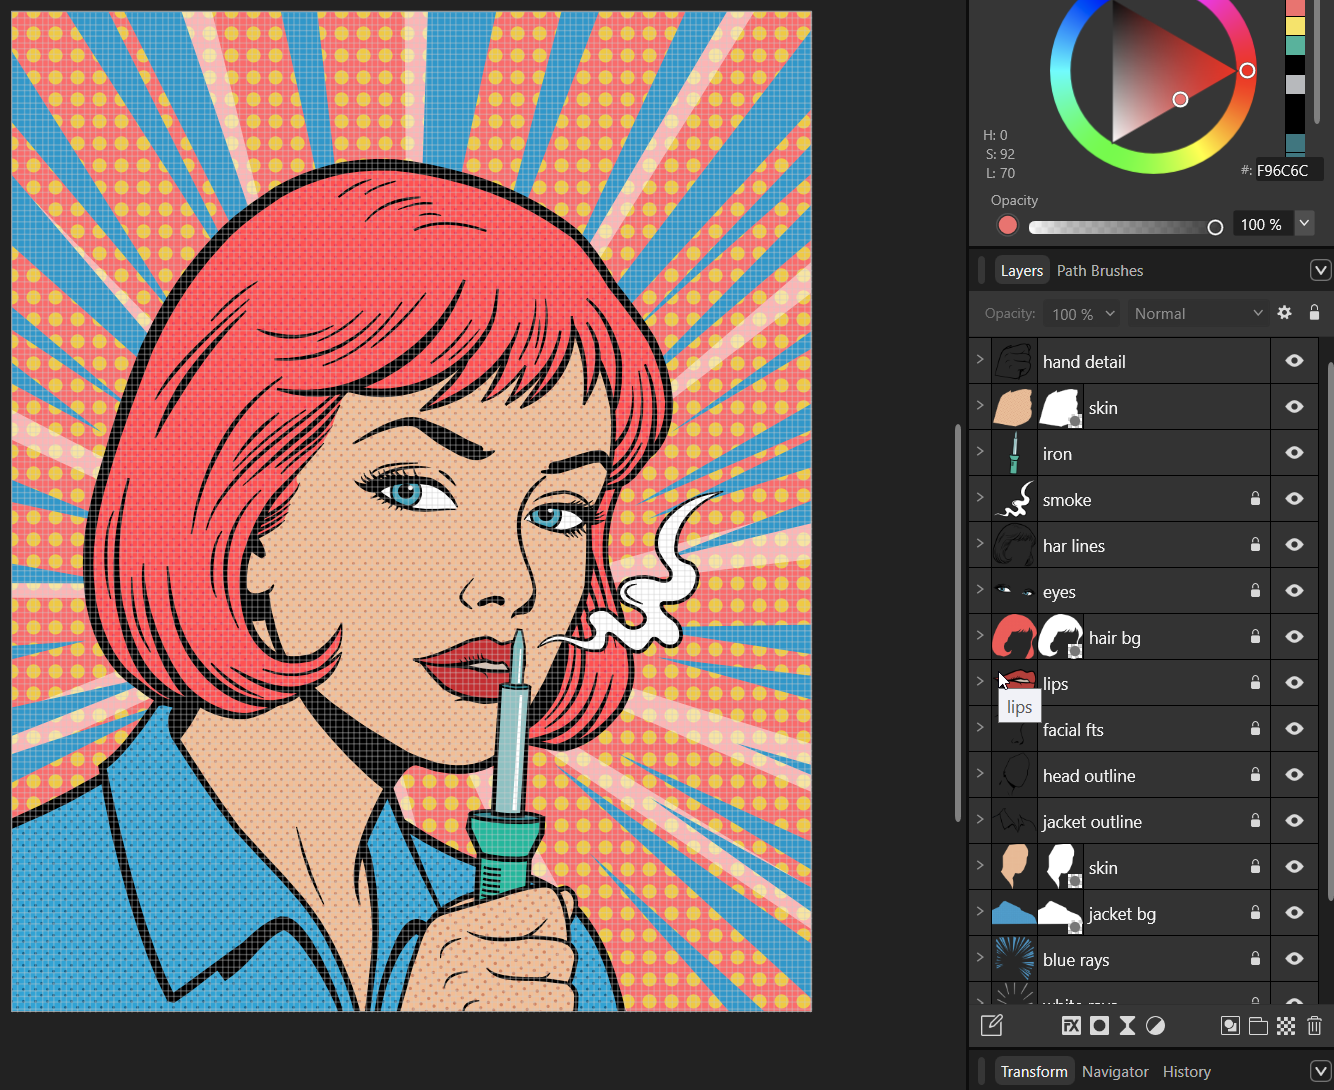This screenshot has height=1090, width=1334.
Task: Select the jacket outline layer
Action: (x=1092, y=822)
